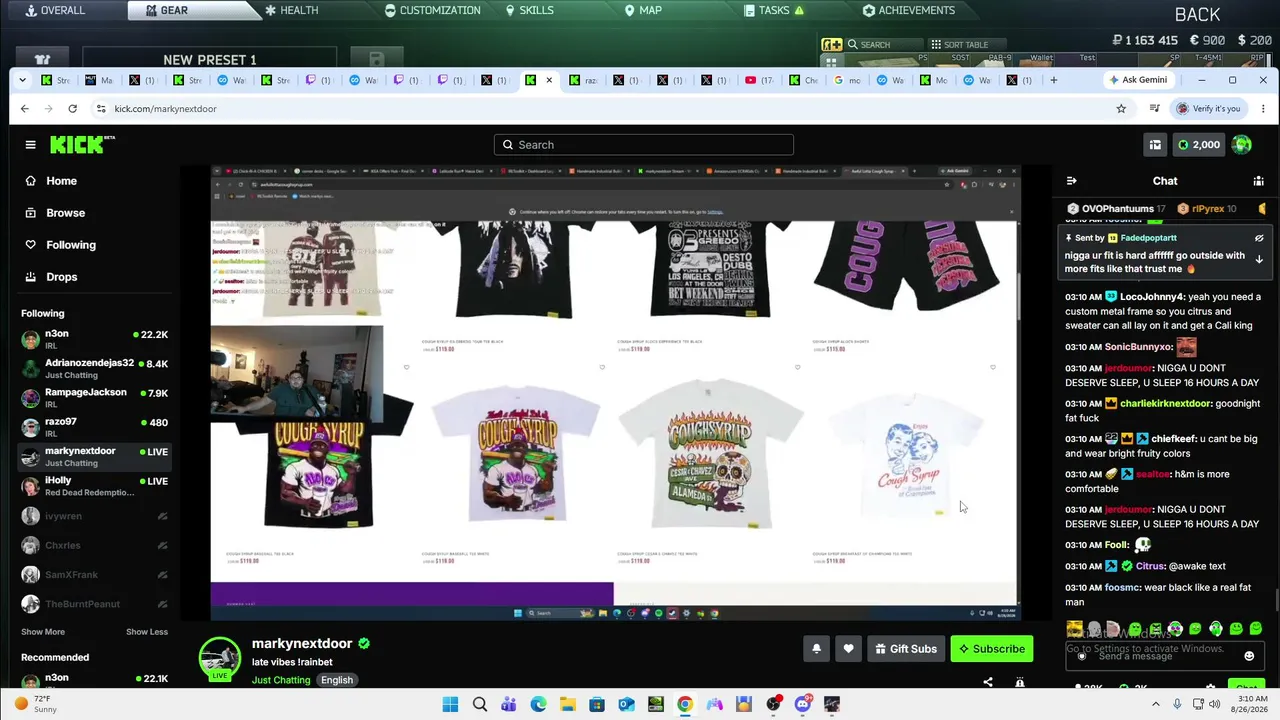Screen dimensions: 1280x720
Task: Open the volume control in system tray
Action: coord(1214,704)
